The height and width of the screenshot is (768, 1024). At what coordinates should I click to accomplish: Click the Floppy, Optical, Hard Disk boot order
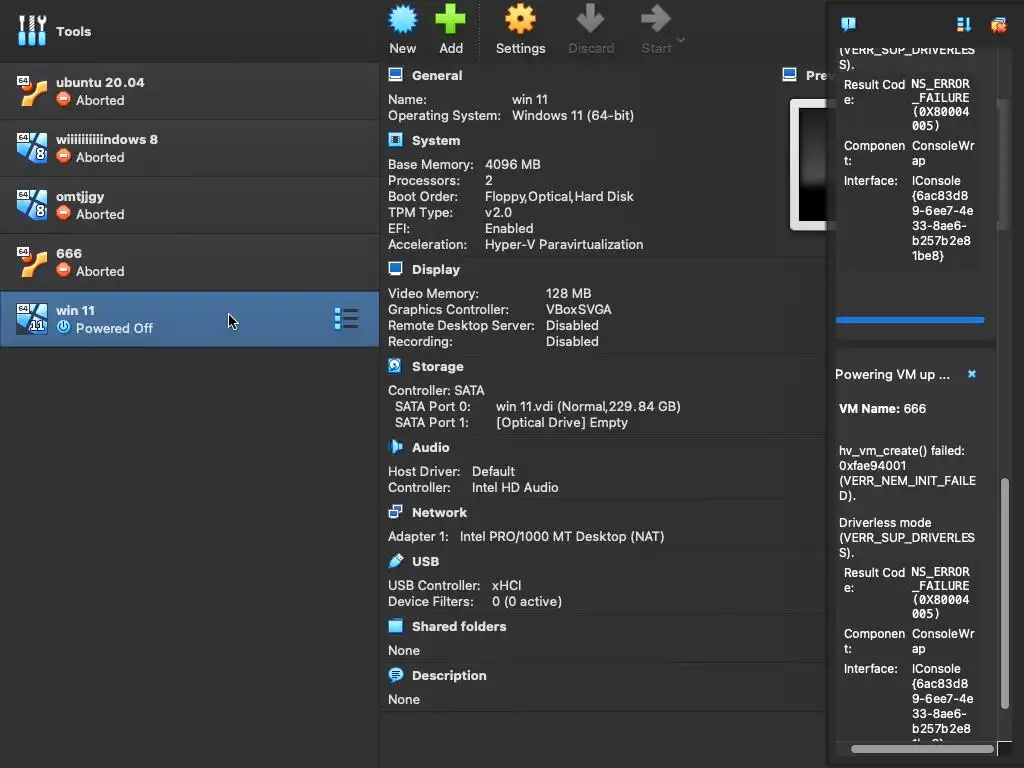click(x=559, y=197)
